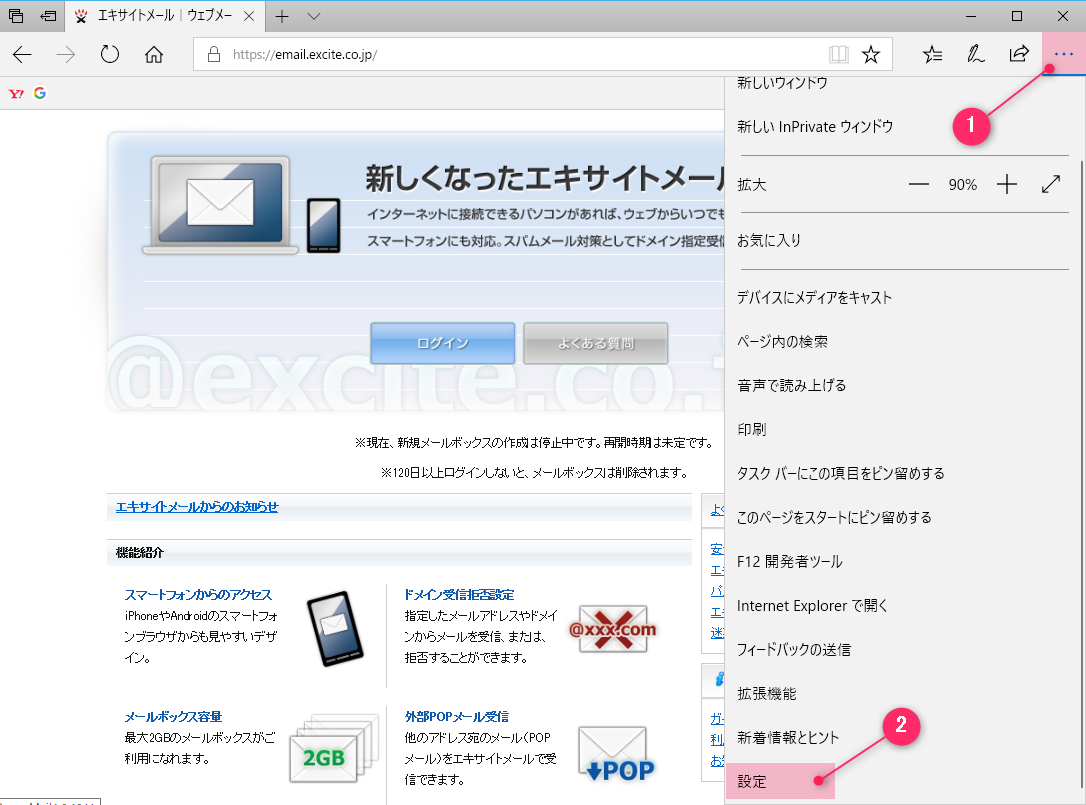Increase zoom with plus button
Image resolution: width=1086 pixels, height=805 pixels.
coord(1006,184)
